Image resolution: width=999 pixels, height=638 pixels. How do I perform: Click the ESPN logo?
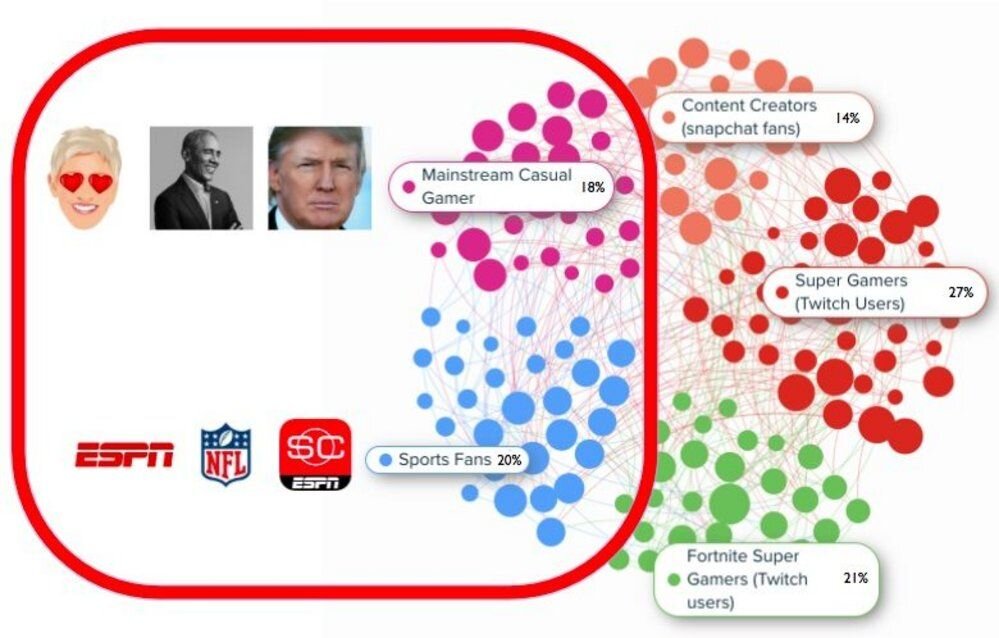click(x=124, y=454)
